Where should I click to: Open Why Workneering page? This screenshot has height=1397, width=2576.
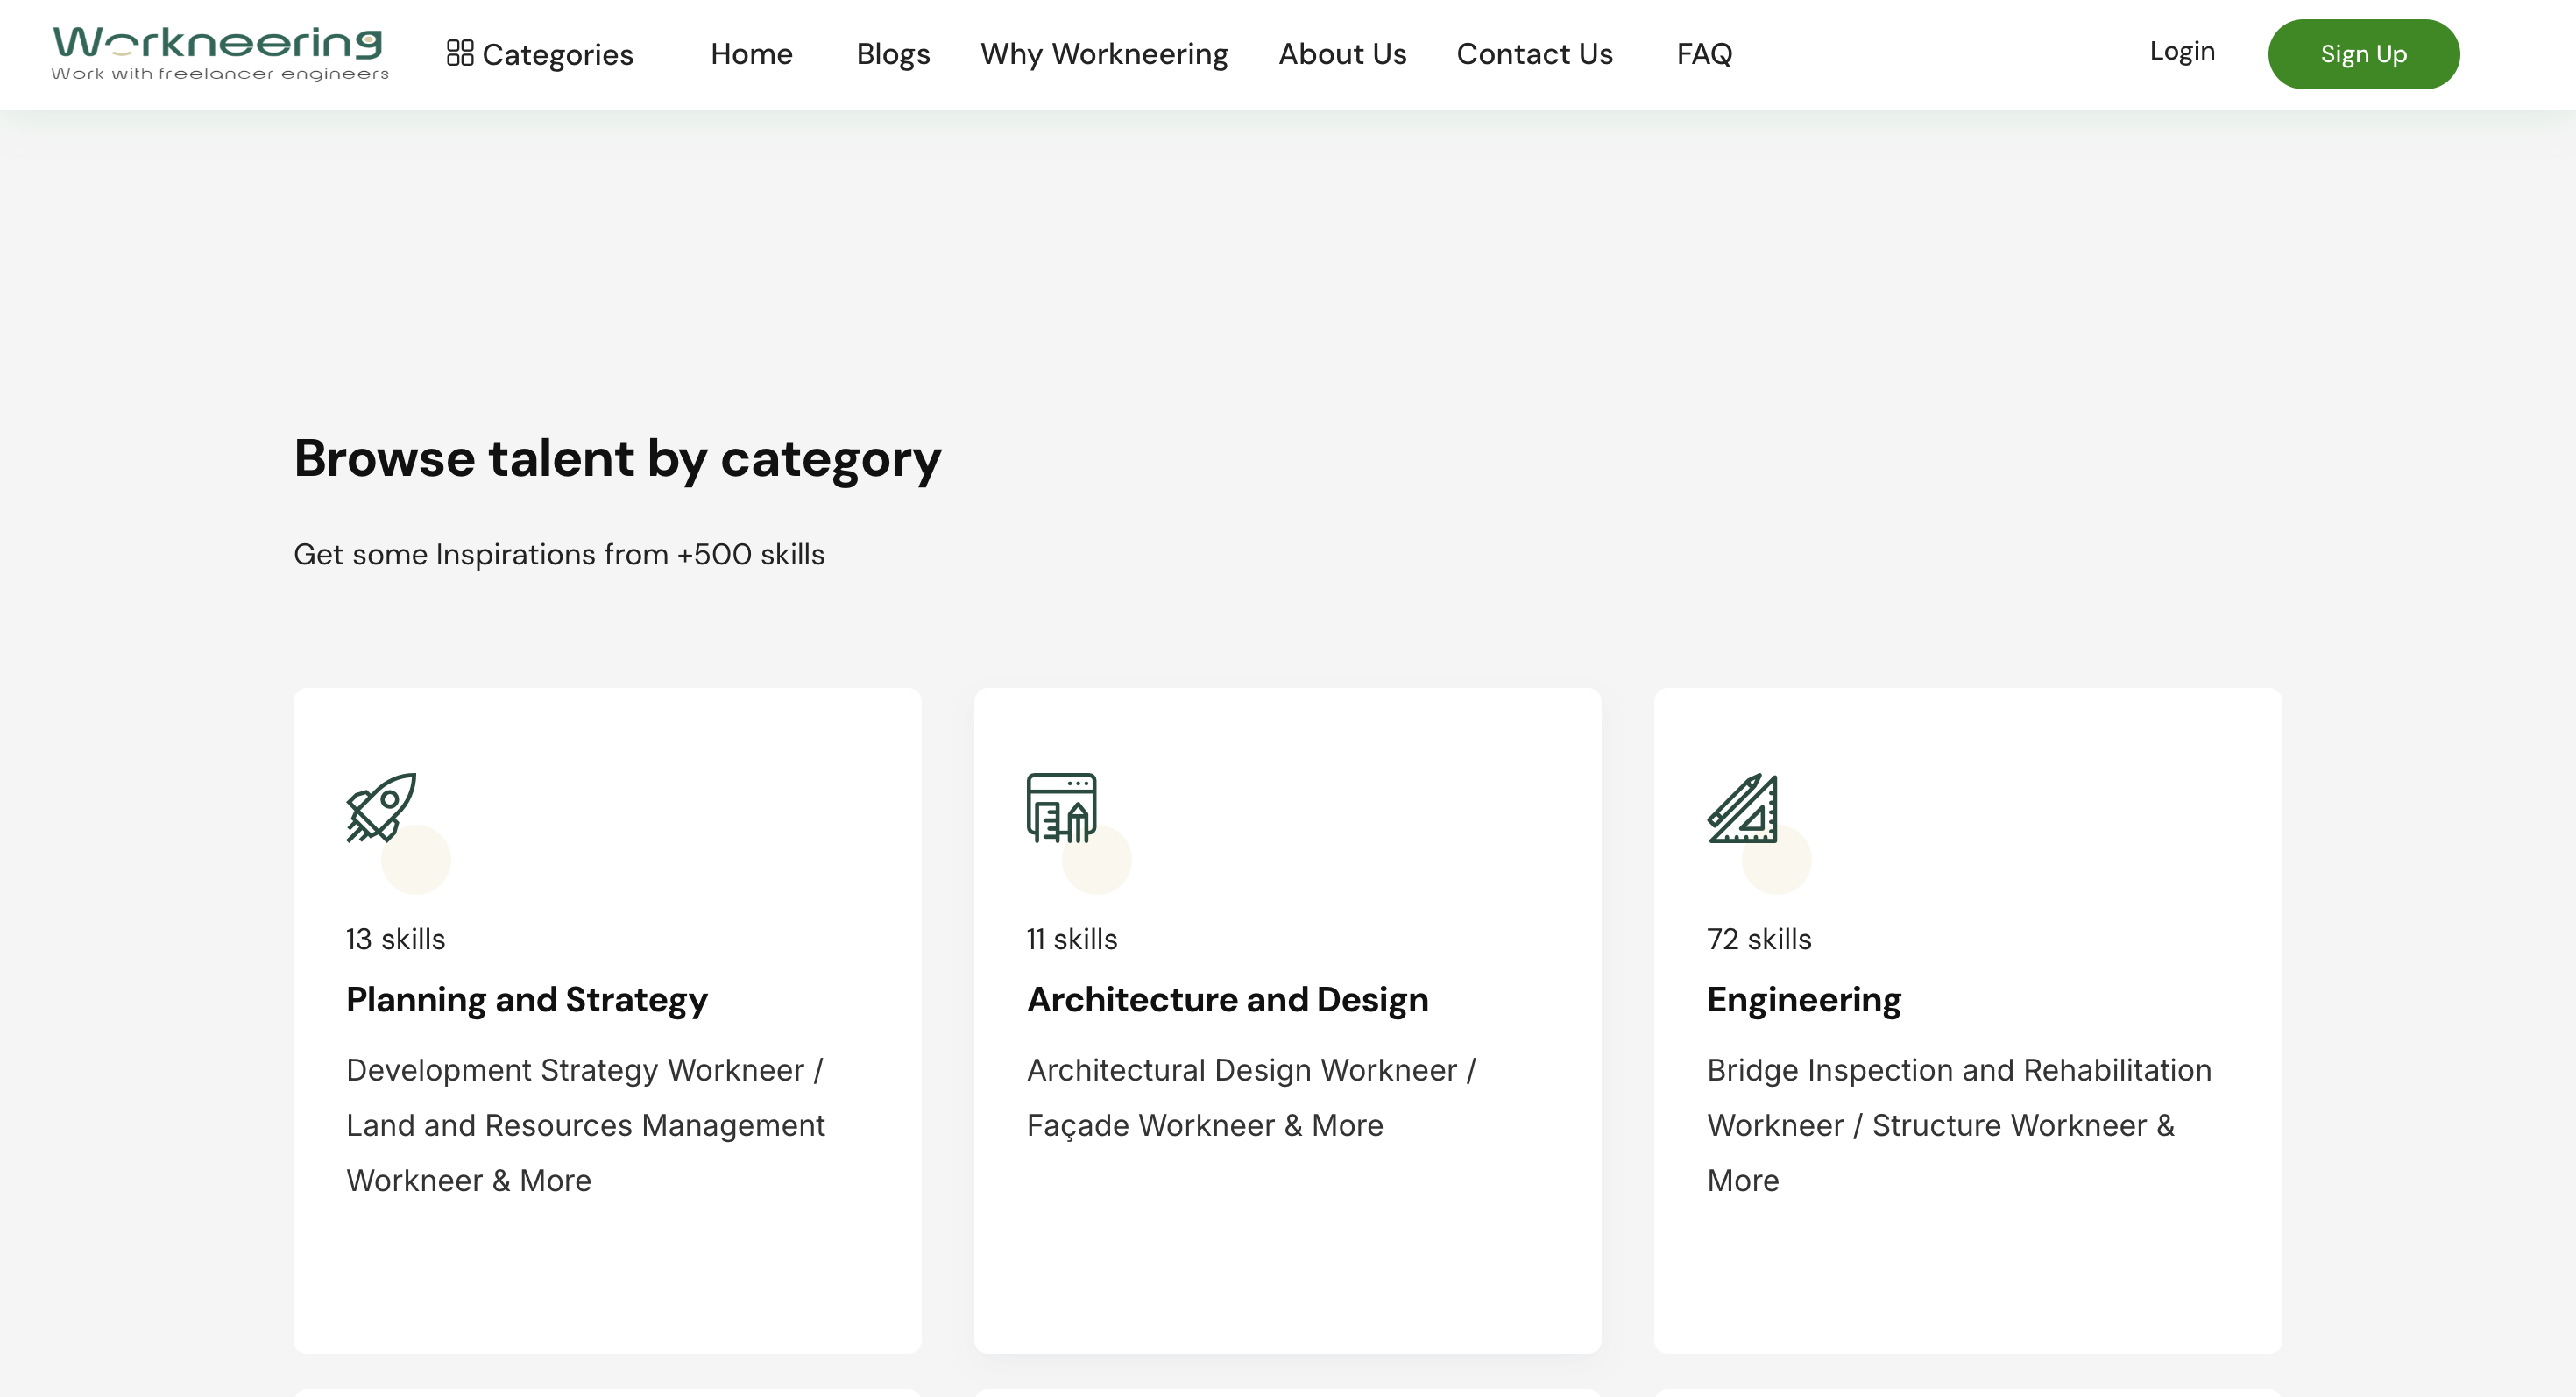pos(1104,54)
